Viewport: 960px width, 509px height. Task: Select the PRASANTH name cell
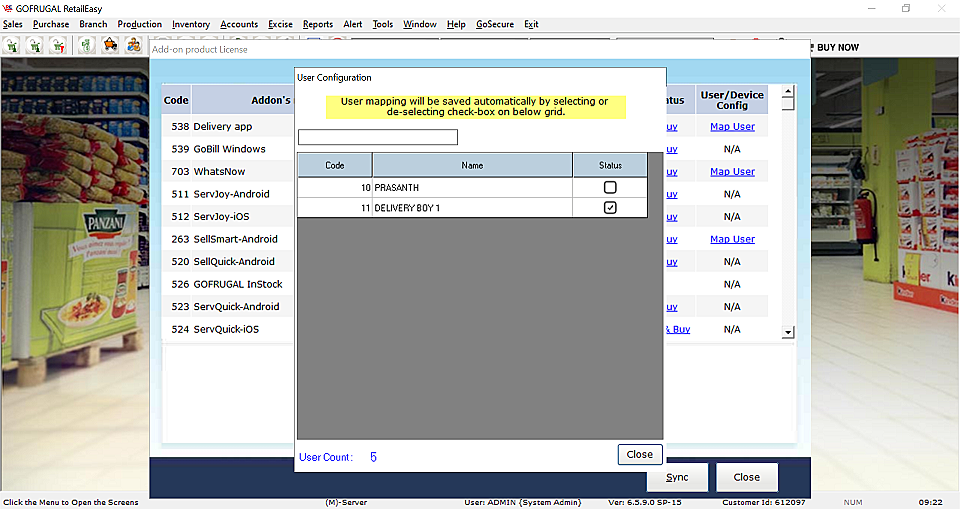coord(472,187)
